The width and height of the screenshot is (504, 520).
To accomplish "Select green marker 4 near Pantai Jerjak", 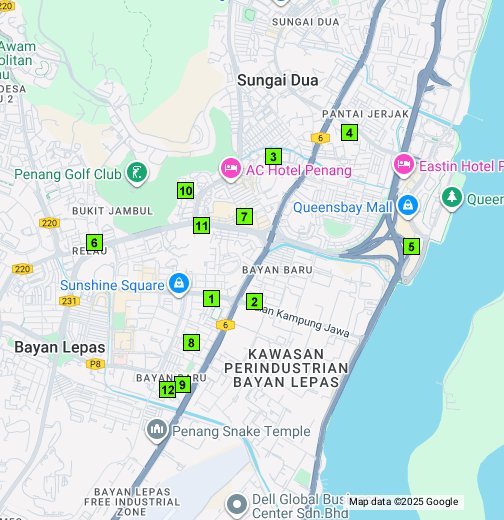I will pos(349,133).
